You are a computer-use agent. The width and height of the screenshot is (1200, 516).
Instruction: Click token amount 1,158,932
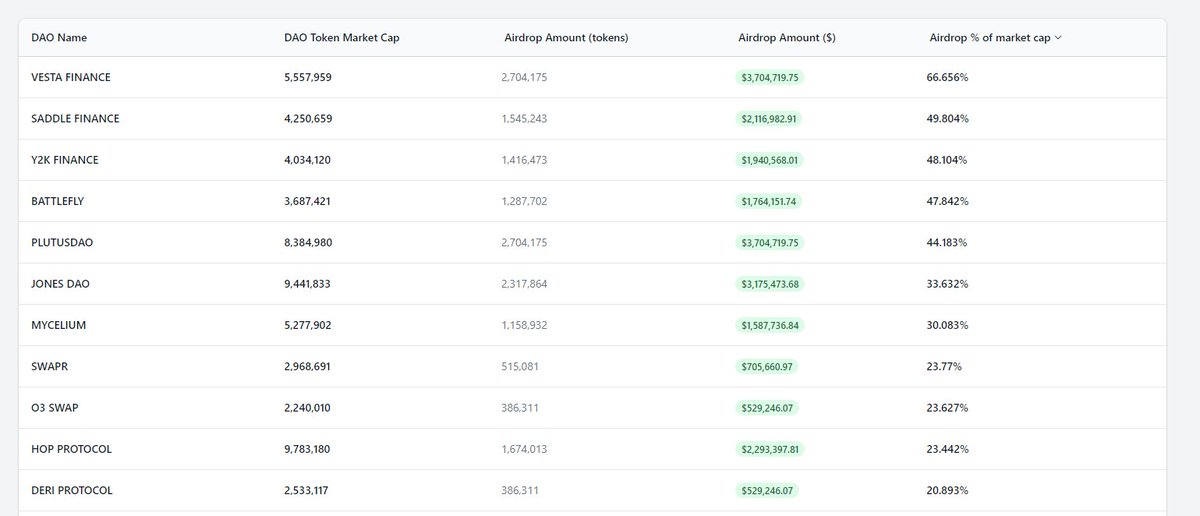pyautogui.click(x=524, y=326)
